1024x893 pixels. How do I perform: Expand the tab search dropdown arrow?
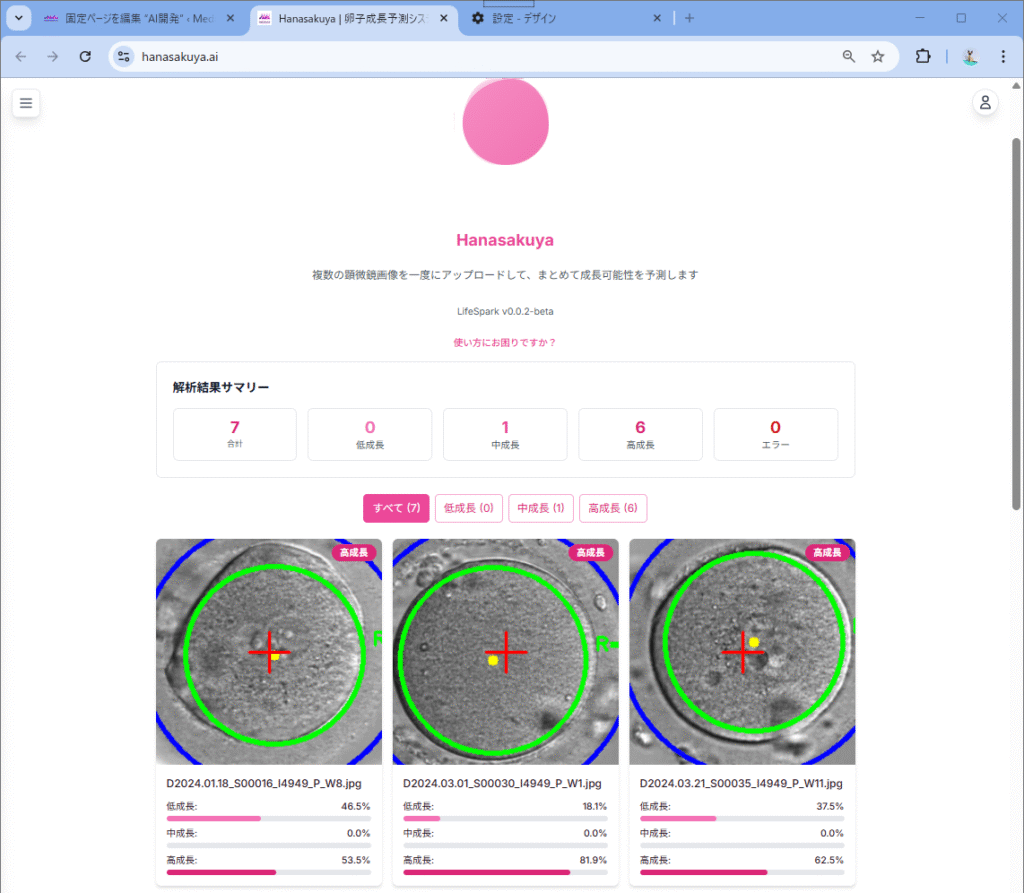pos(18,18)
